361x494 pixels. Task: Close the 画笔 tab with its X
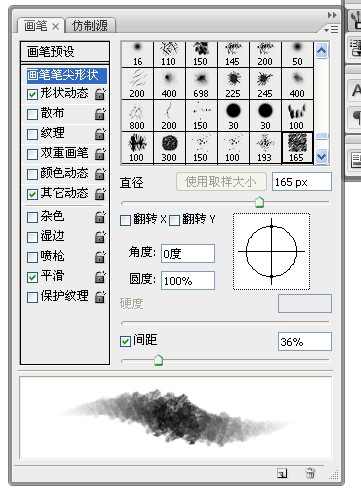pos(56,27)
